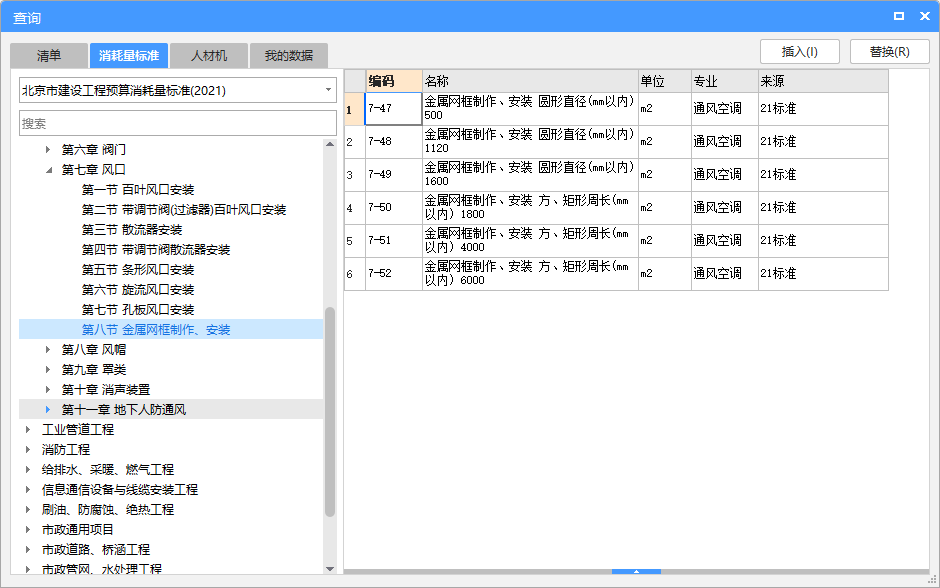Screen dimensions: 940x588
Task: Expand the 市政通用项目 node
Action: point(28,529)
